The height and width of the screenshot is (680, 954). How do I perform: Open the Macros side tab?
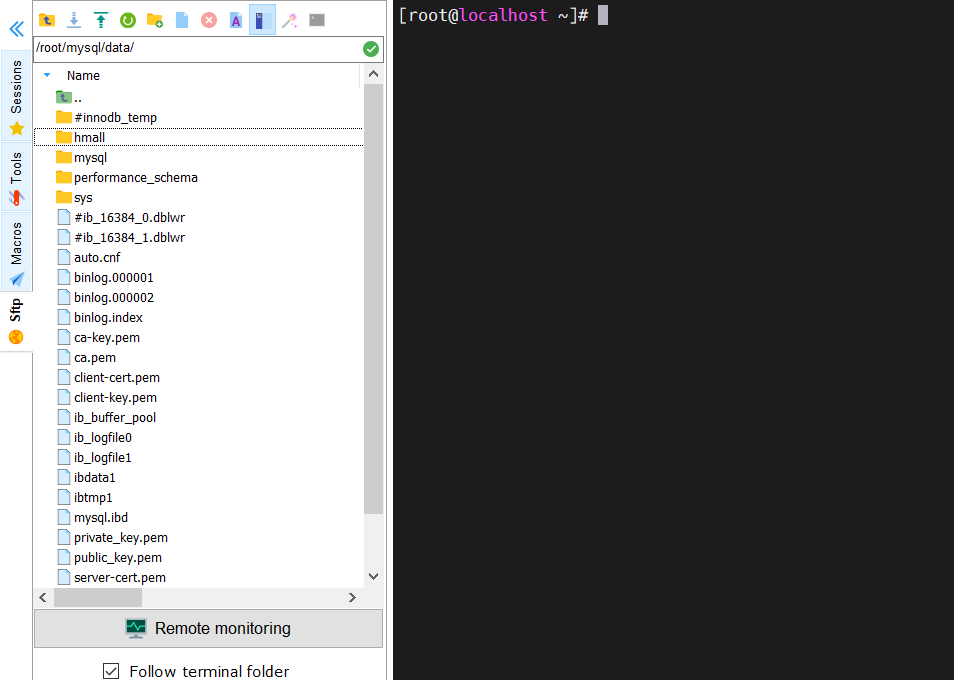point(16,252)
